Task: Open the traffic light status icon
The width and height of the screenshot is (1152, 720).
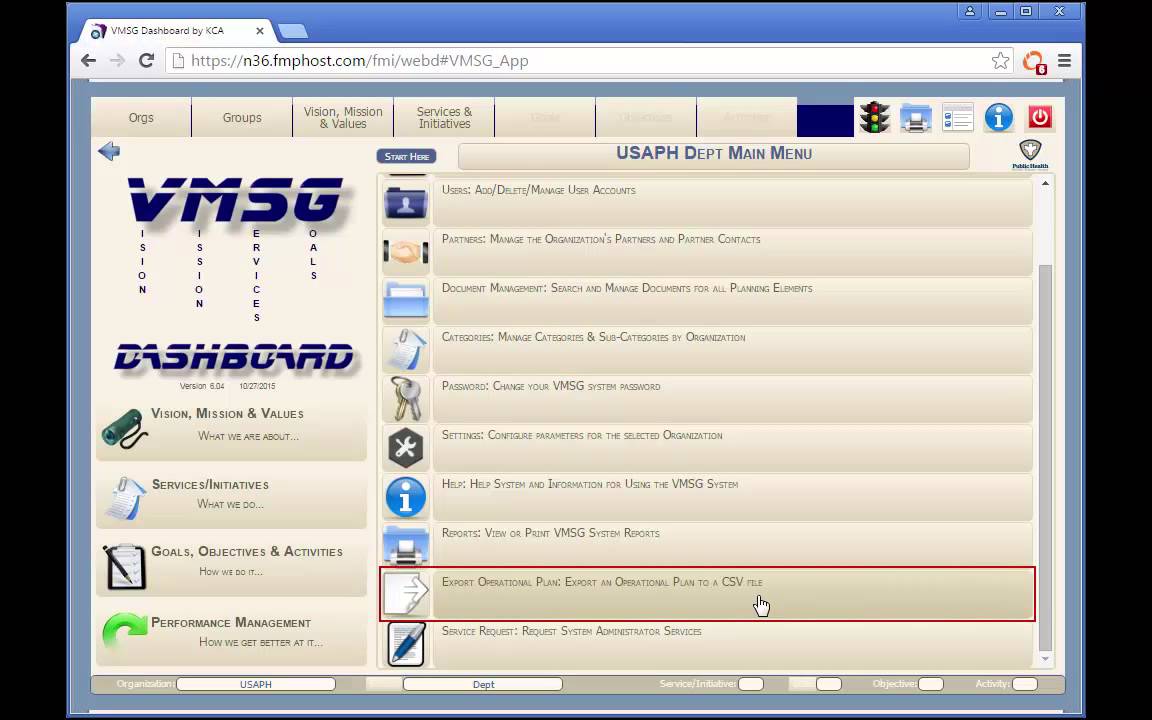Action: click(x=874, y=118)
